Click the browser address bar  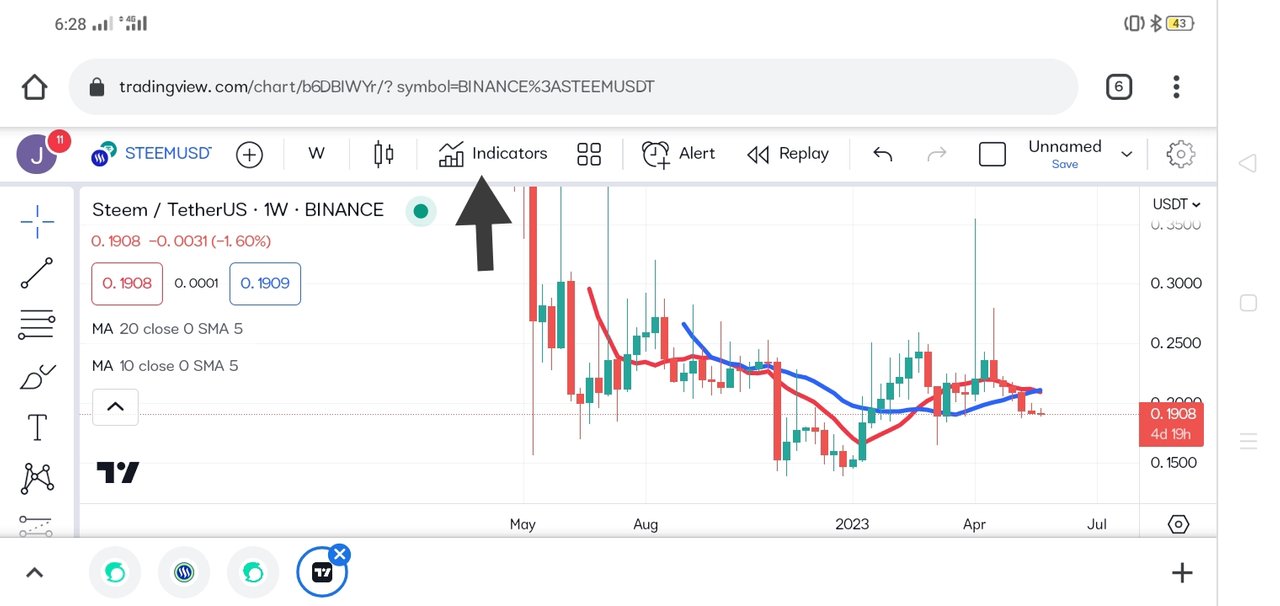(x=573, y=87)
